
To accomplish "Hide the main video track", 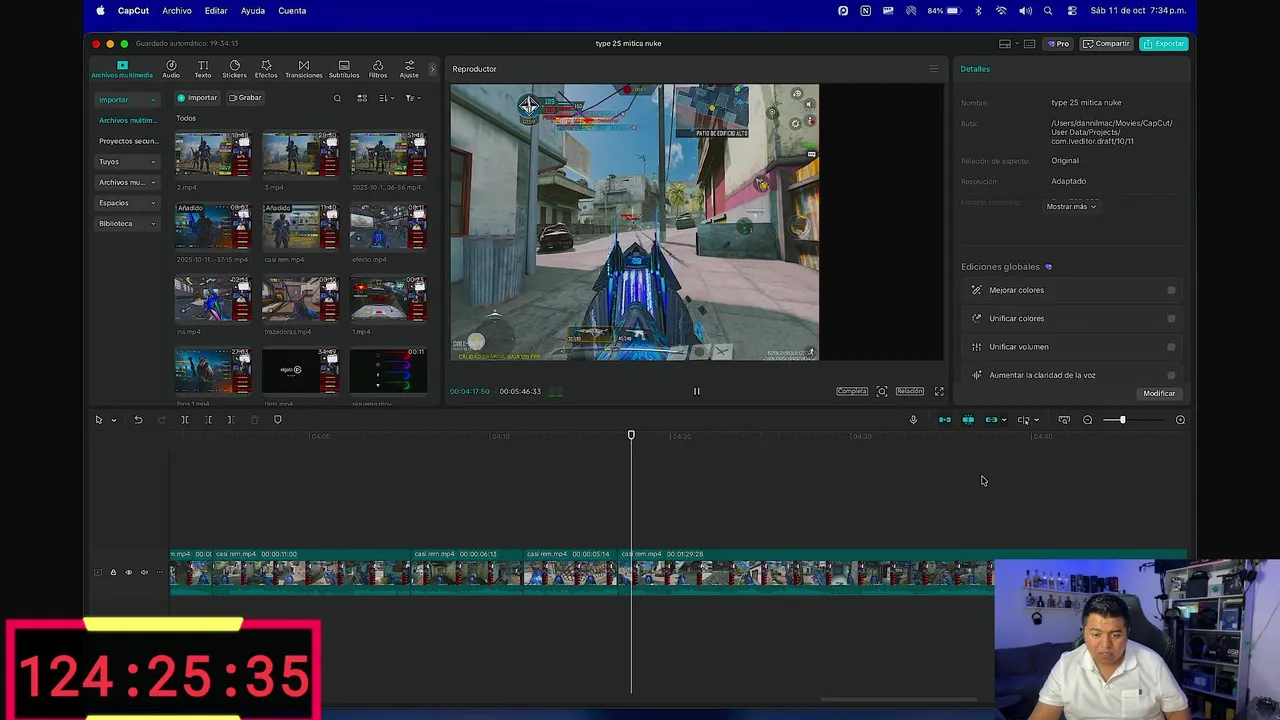I will 128,573.
